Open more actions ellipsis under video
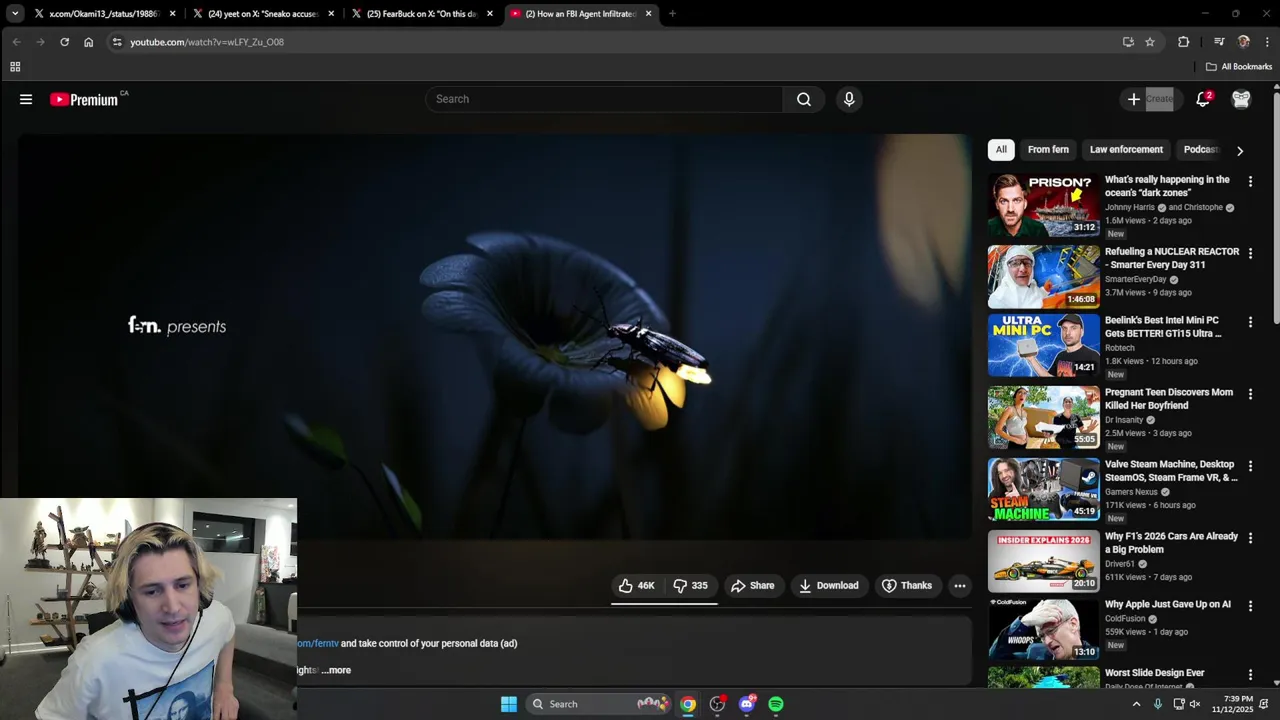The width and height of the screenshot is (1280, 720). [960, 586]
